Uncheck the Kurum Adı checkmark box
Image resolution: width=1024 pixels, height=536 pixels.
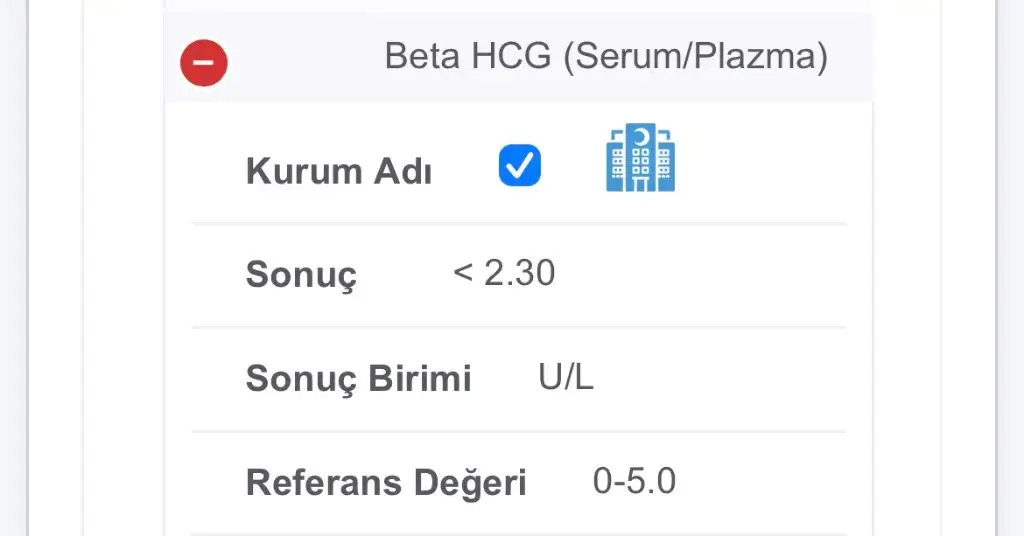coord(520,165)
